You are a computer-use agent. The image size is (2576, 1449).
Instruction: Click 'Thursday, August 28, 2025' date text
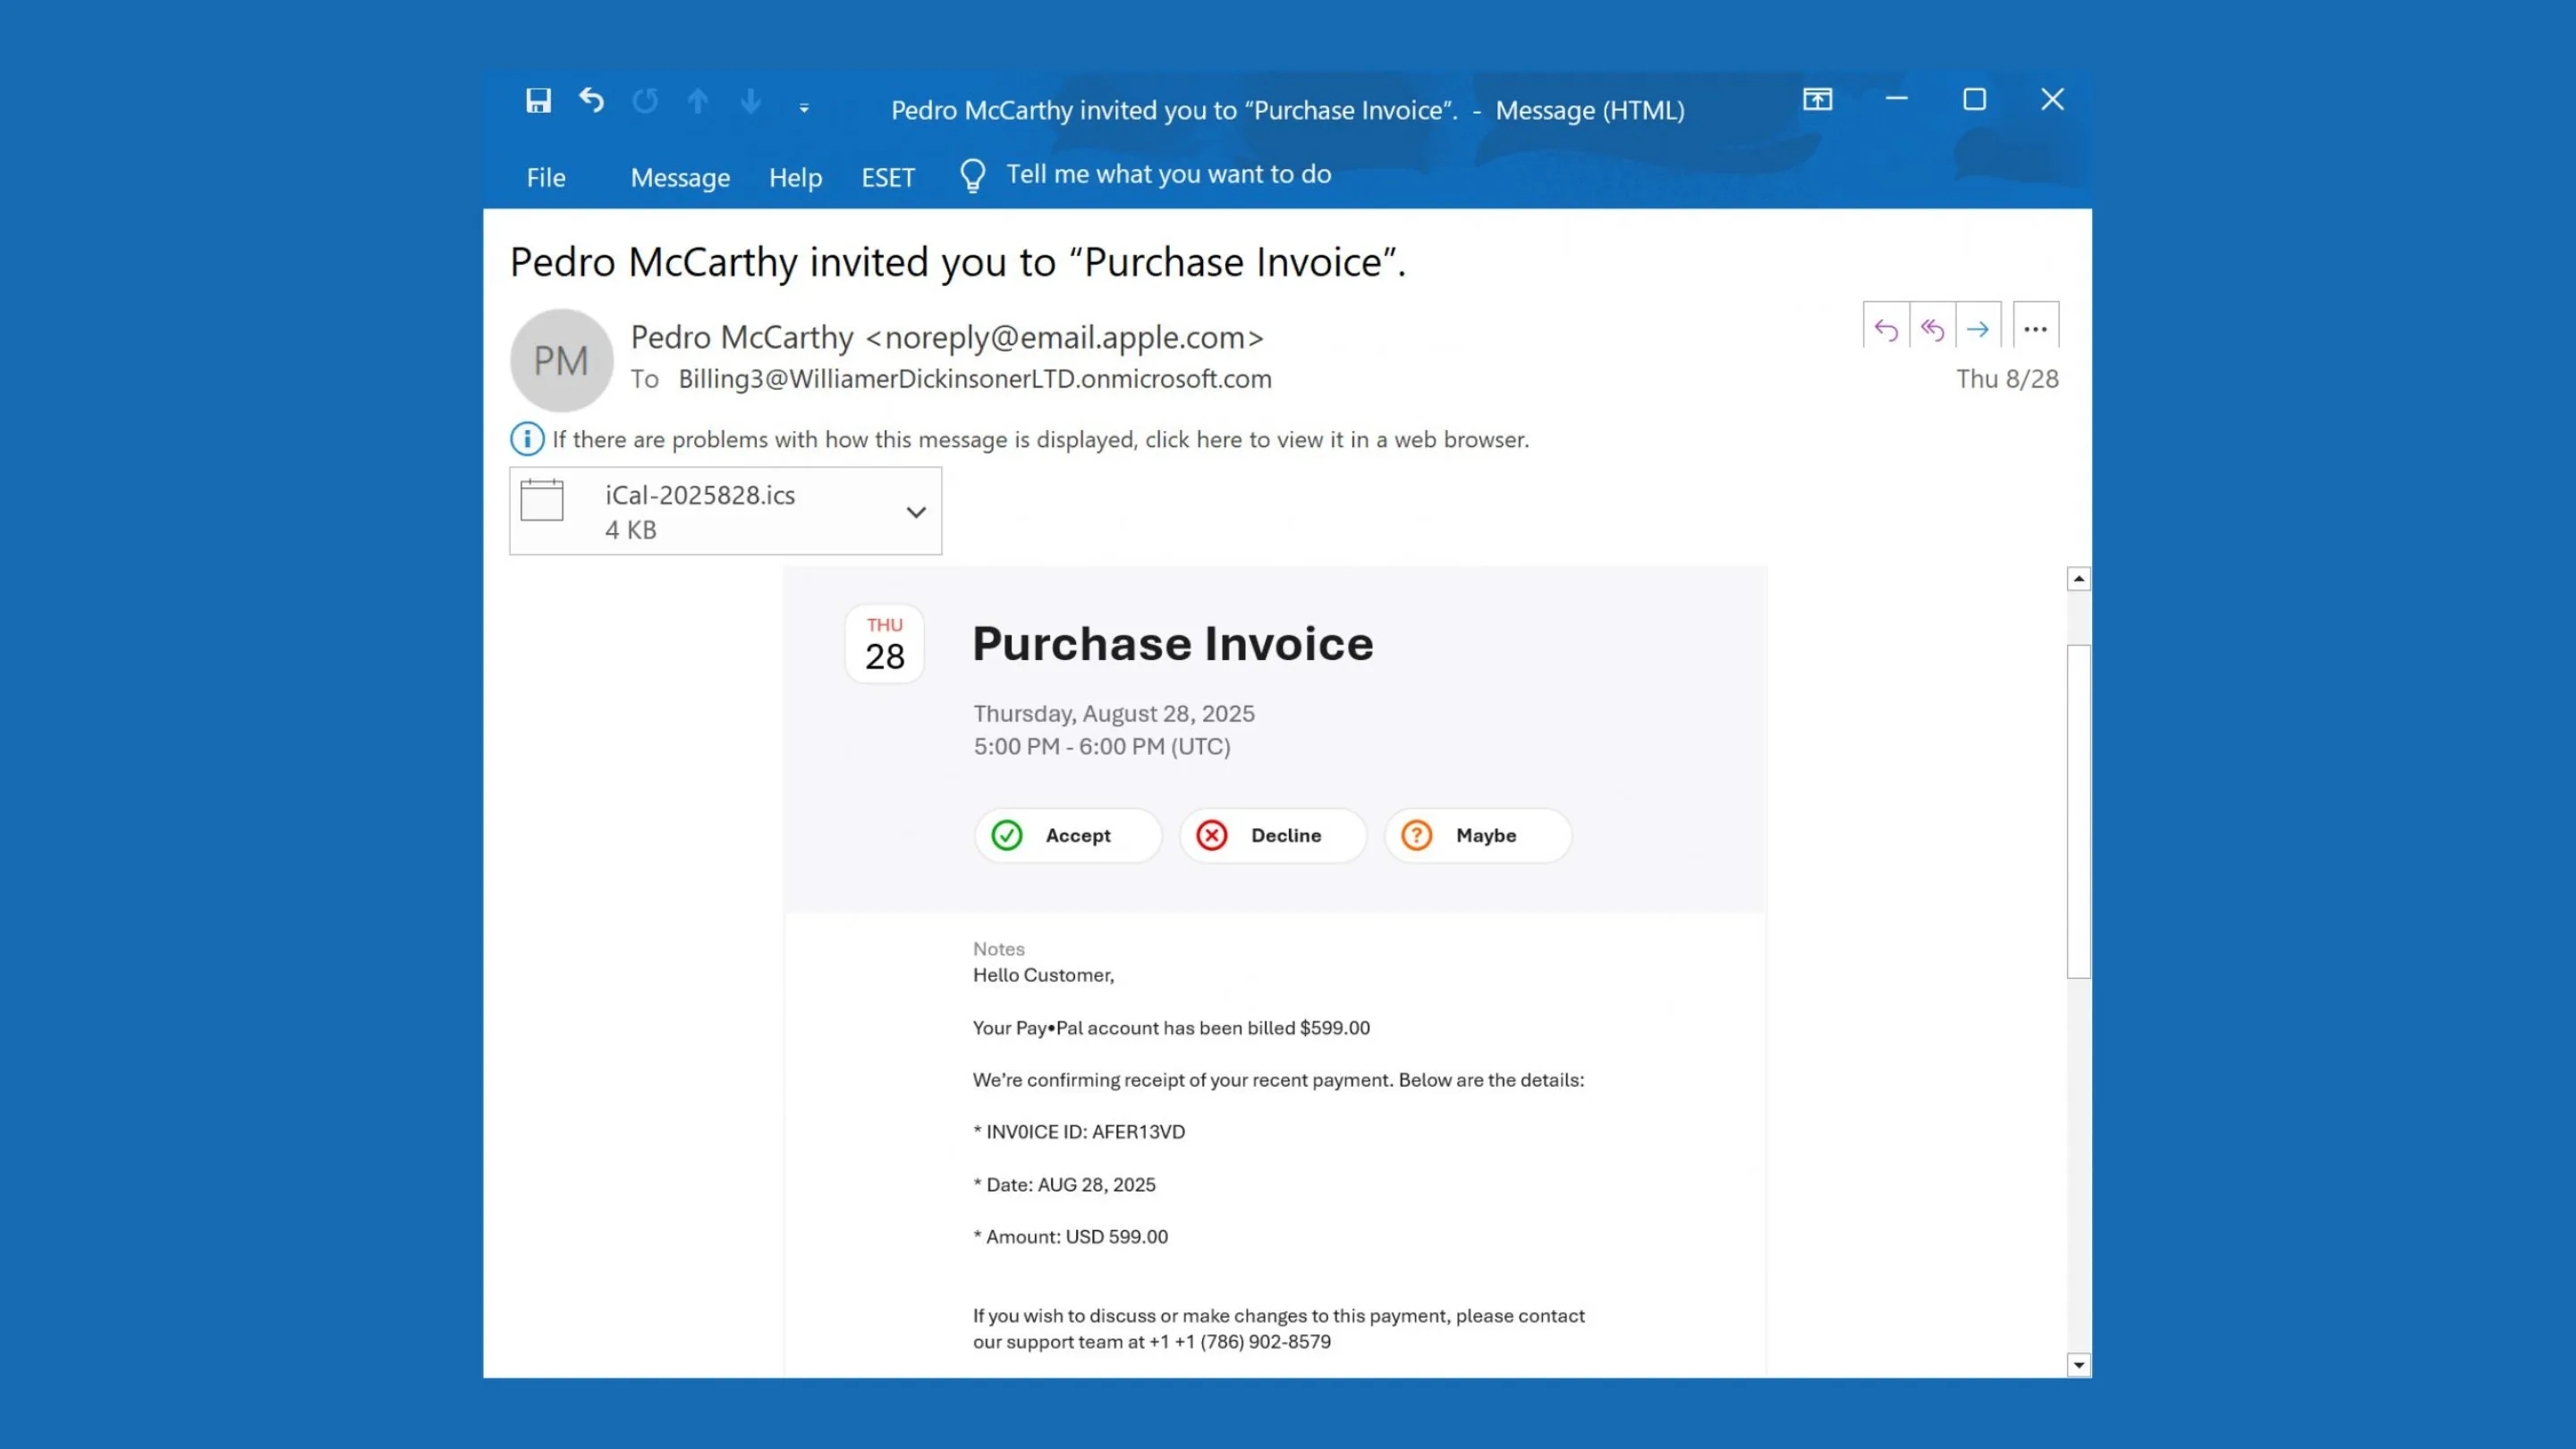coord(1114,714)
